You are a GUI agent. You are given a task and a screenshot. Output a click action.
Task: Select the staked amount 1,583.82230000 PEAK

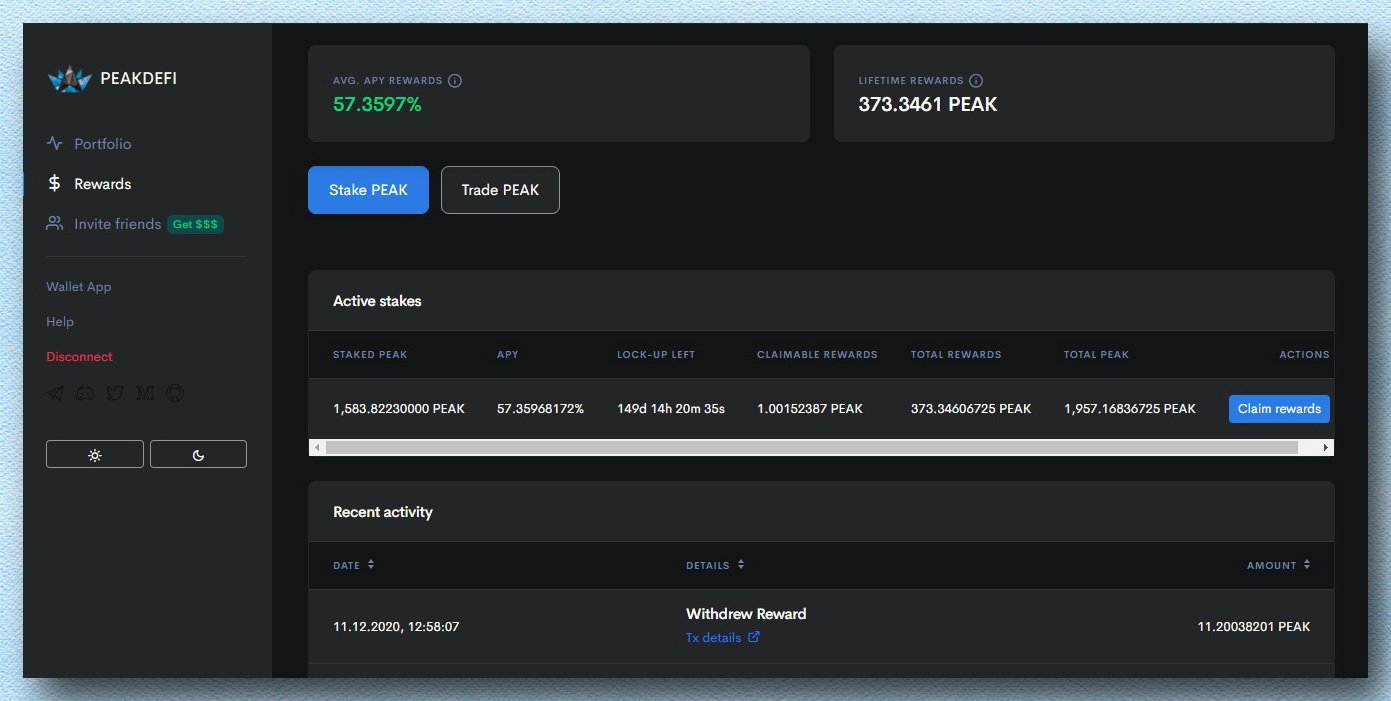[399, 409]
